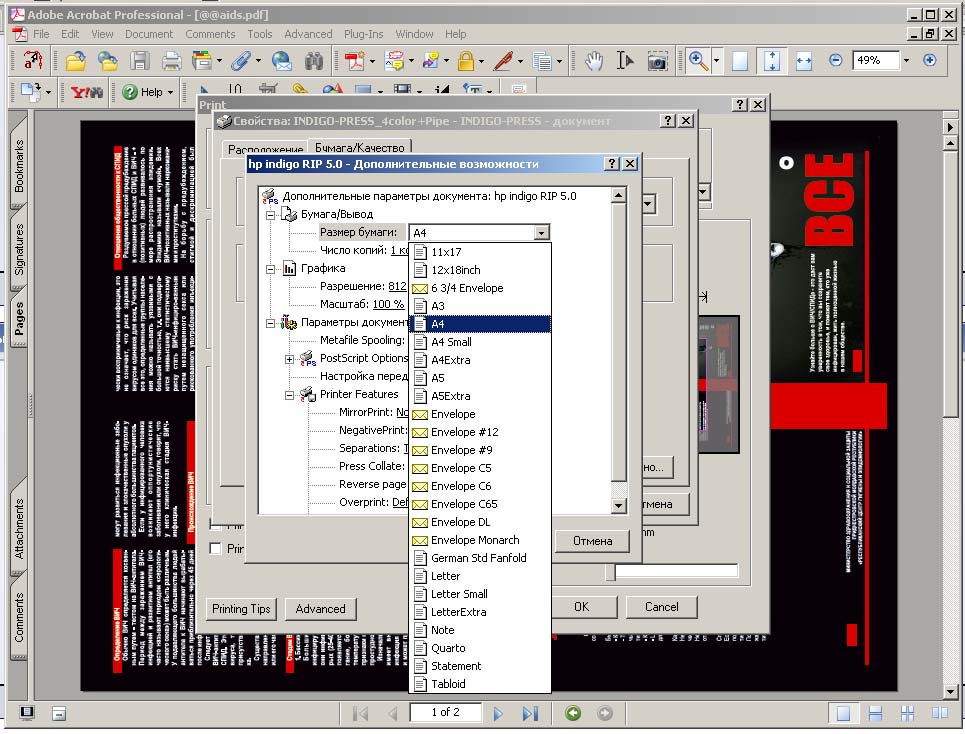Collapse the Графика tree node
This screenshot has width=965, height=734.
coord(270,269)
